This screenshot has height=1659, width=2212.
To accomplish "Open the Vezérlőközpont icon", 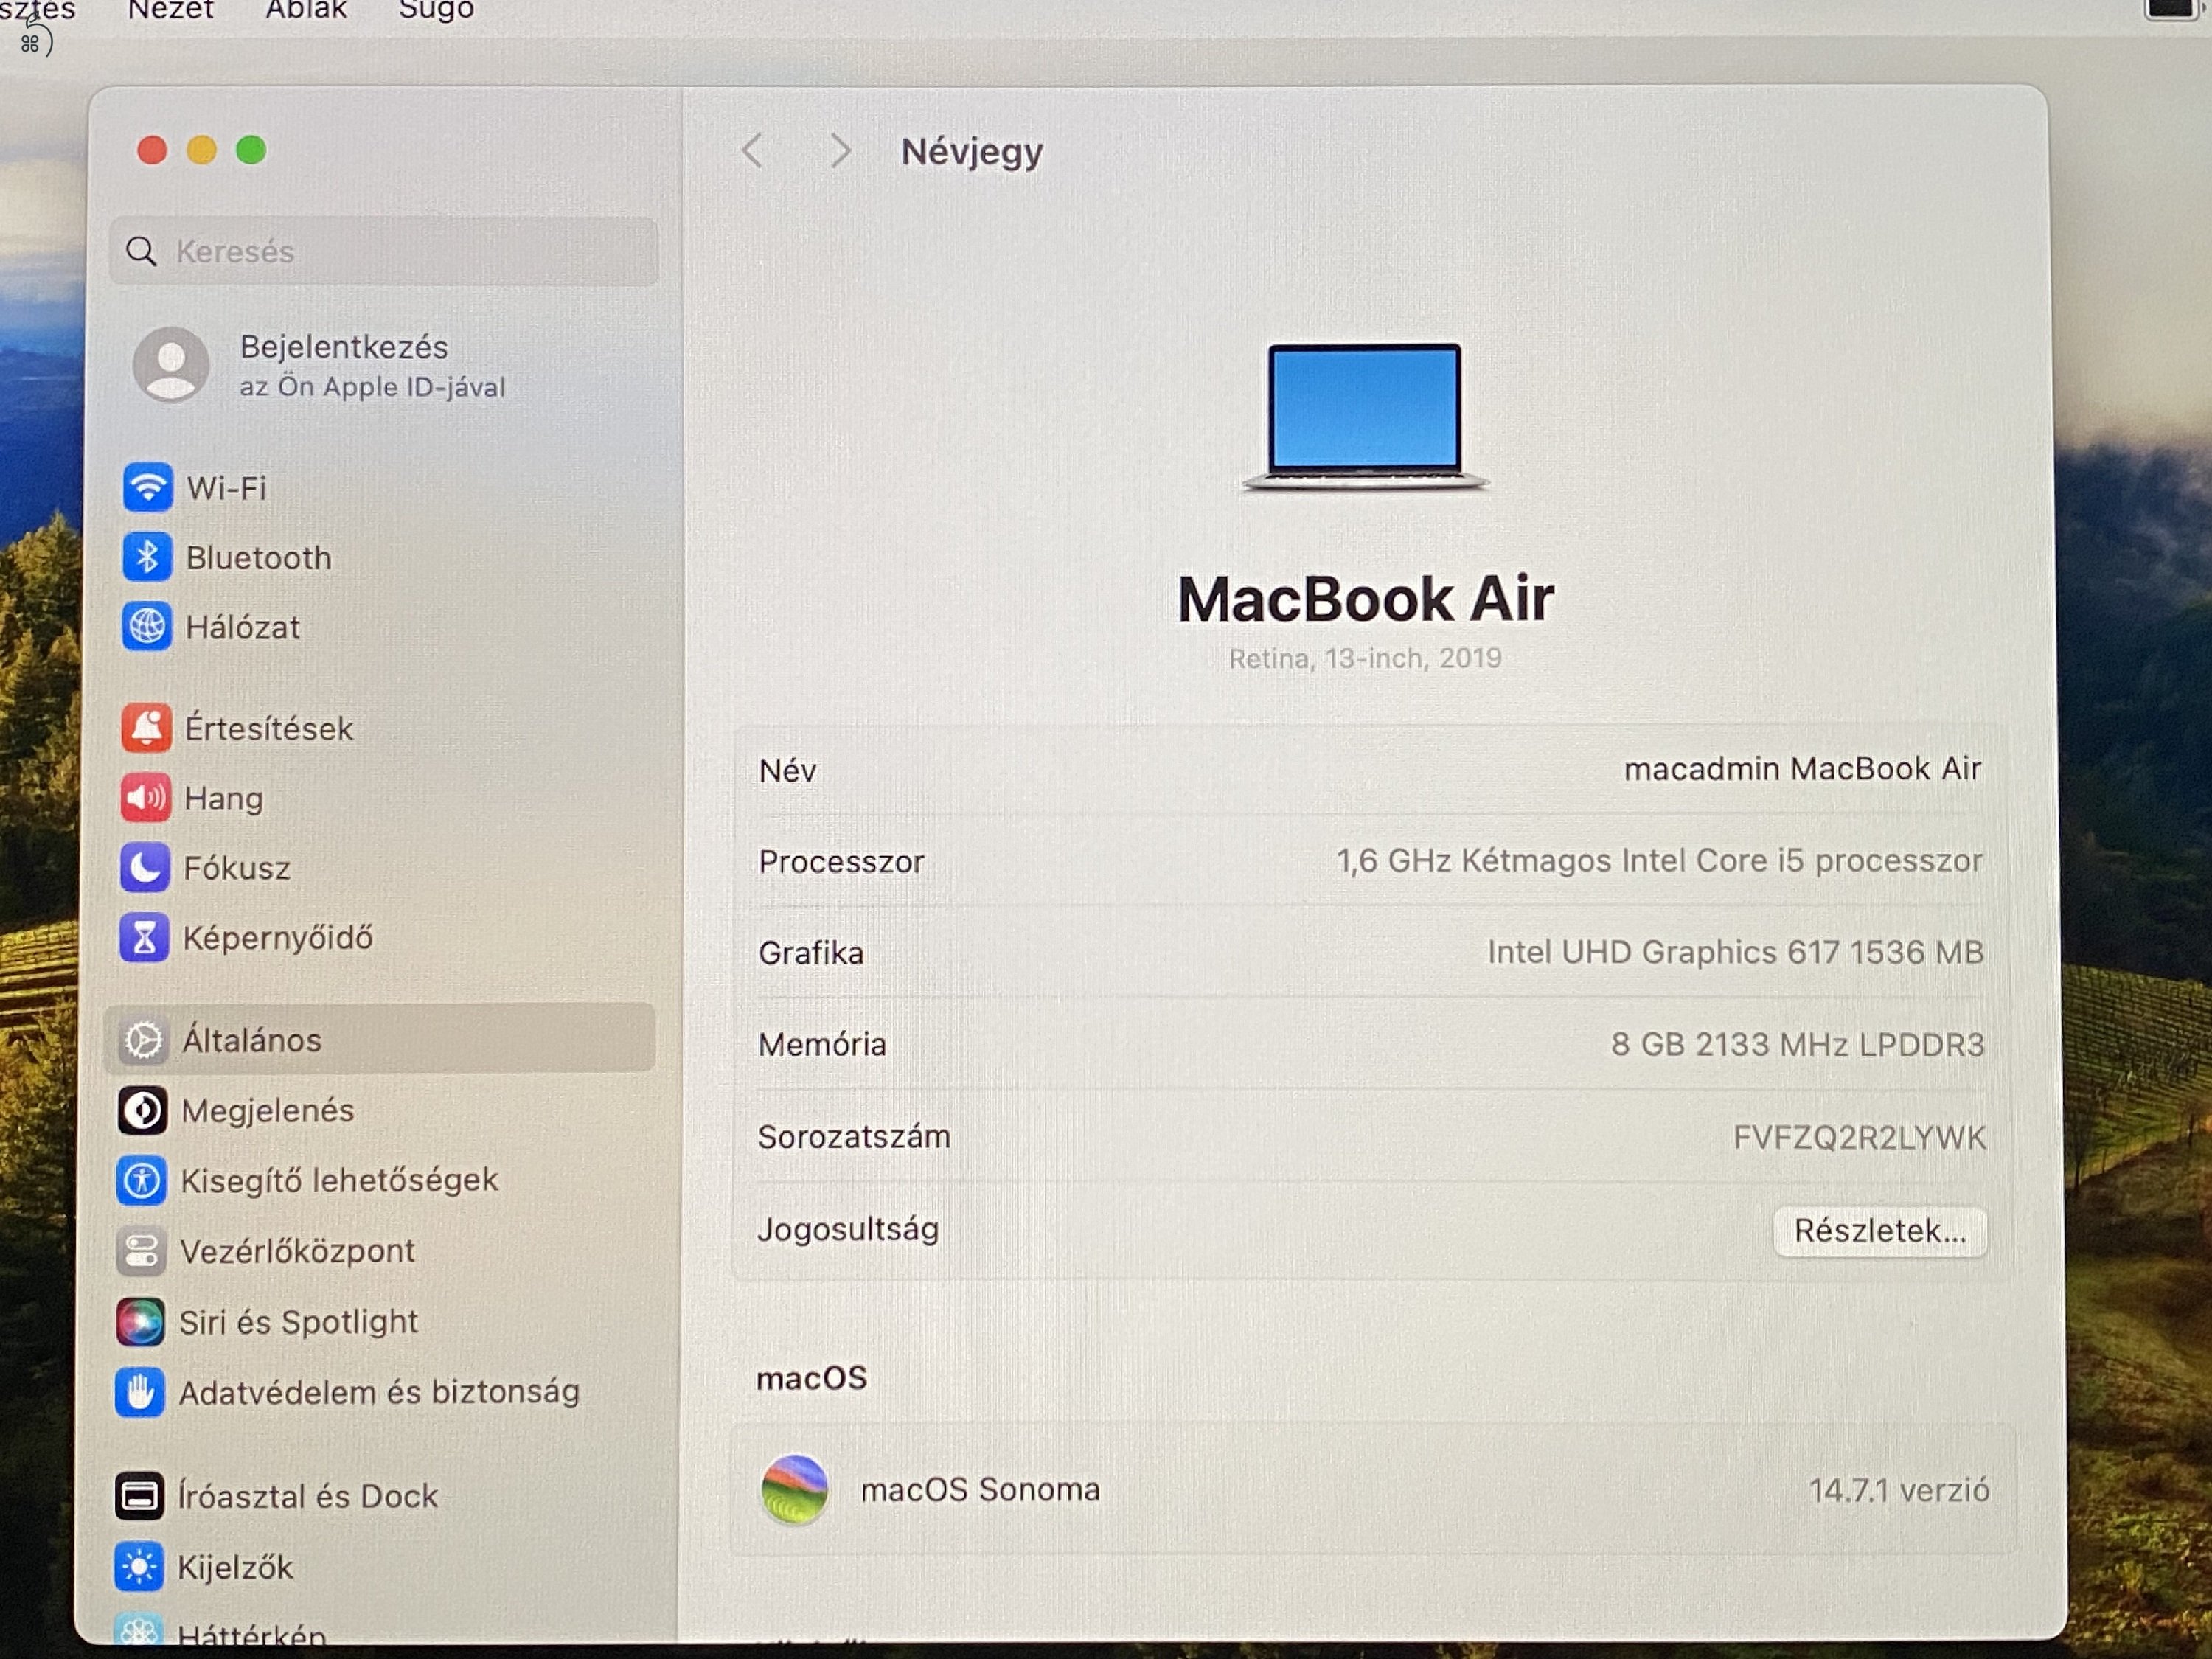I will pos(142,1251).
